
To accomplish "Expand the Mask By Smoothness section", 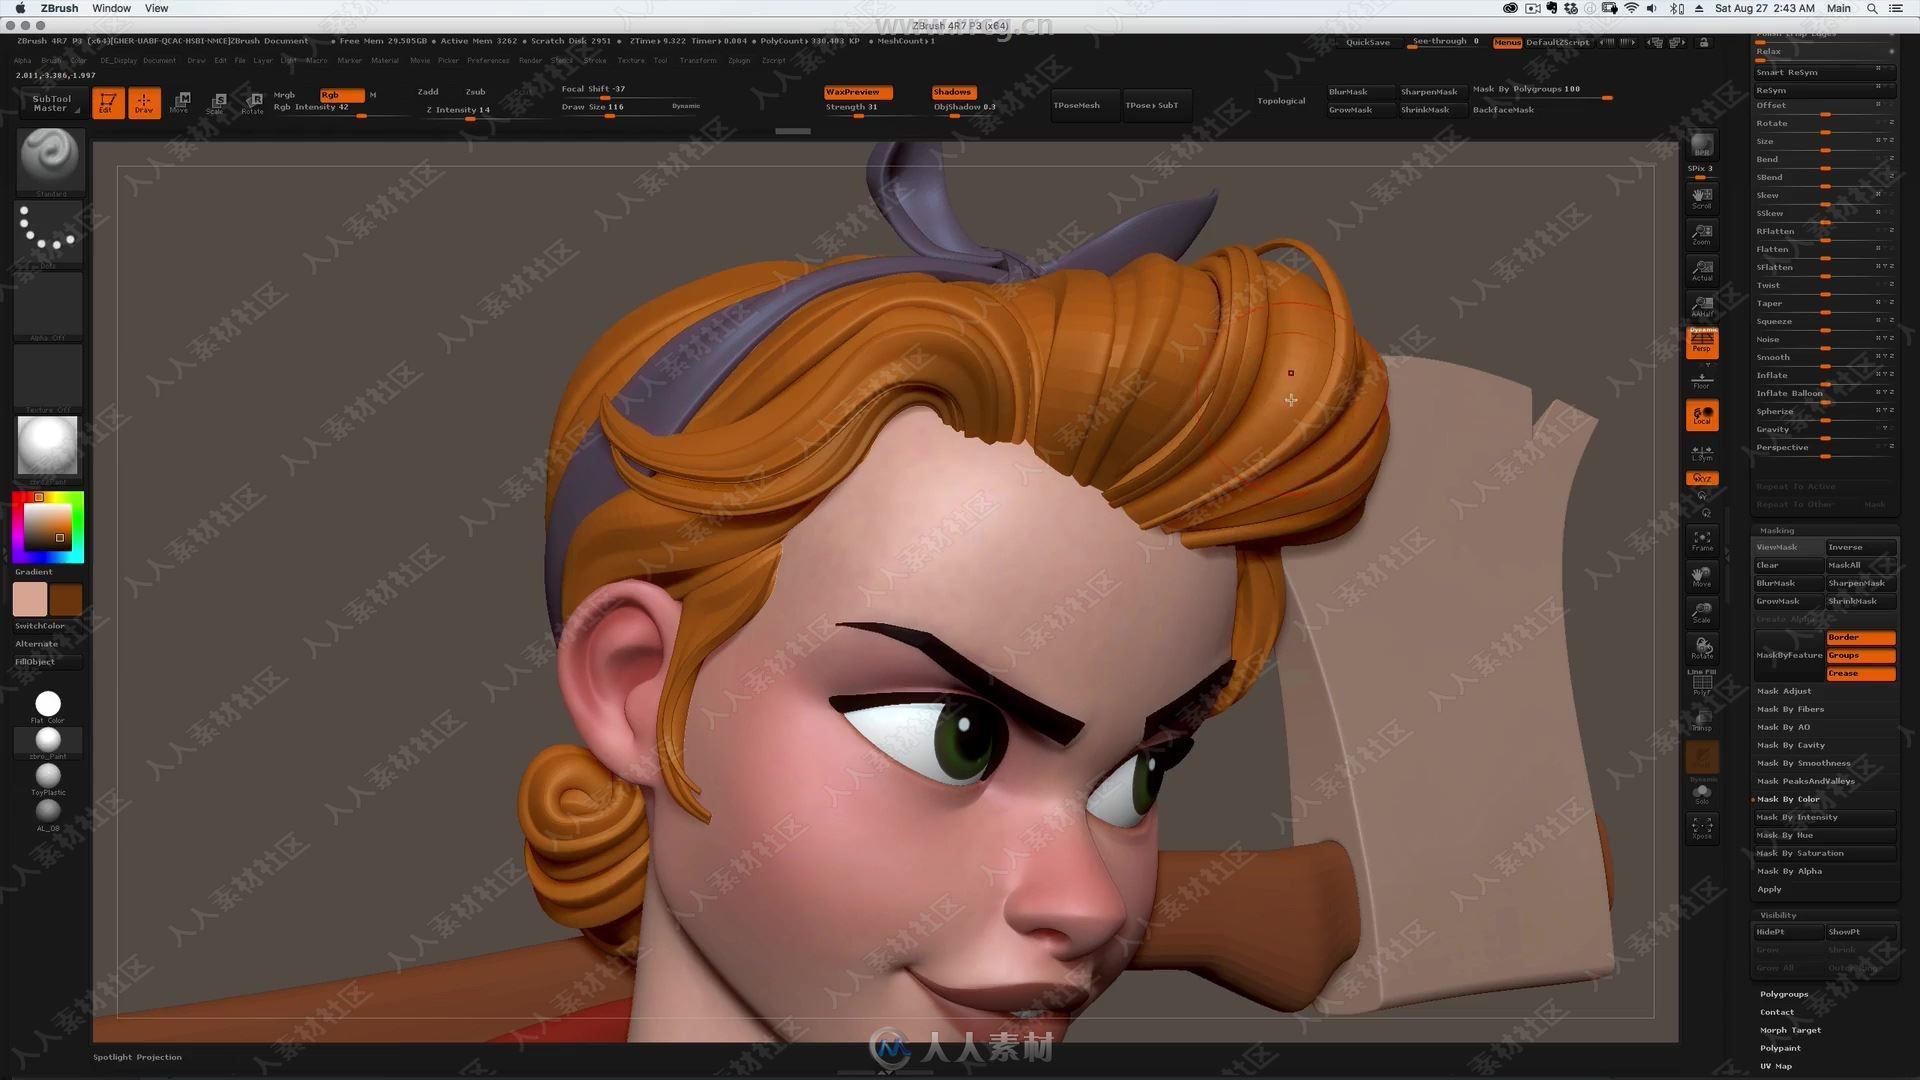I will pos(1804,763).
